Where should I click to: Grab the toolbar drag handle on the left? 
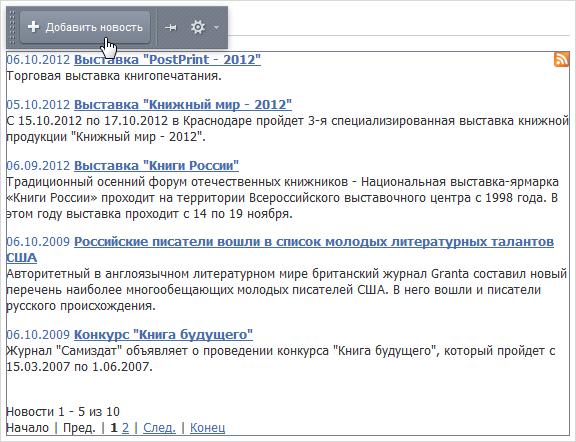point(12,27)
